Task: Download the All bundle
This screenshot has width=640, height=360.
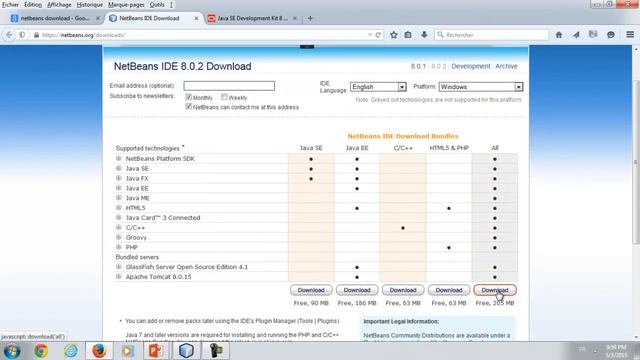Action: click(495, 290)
